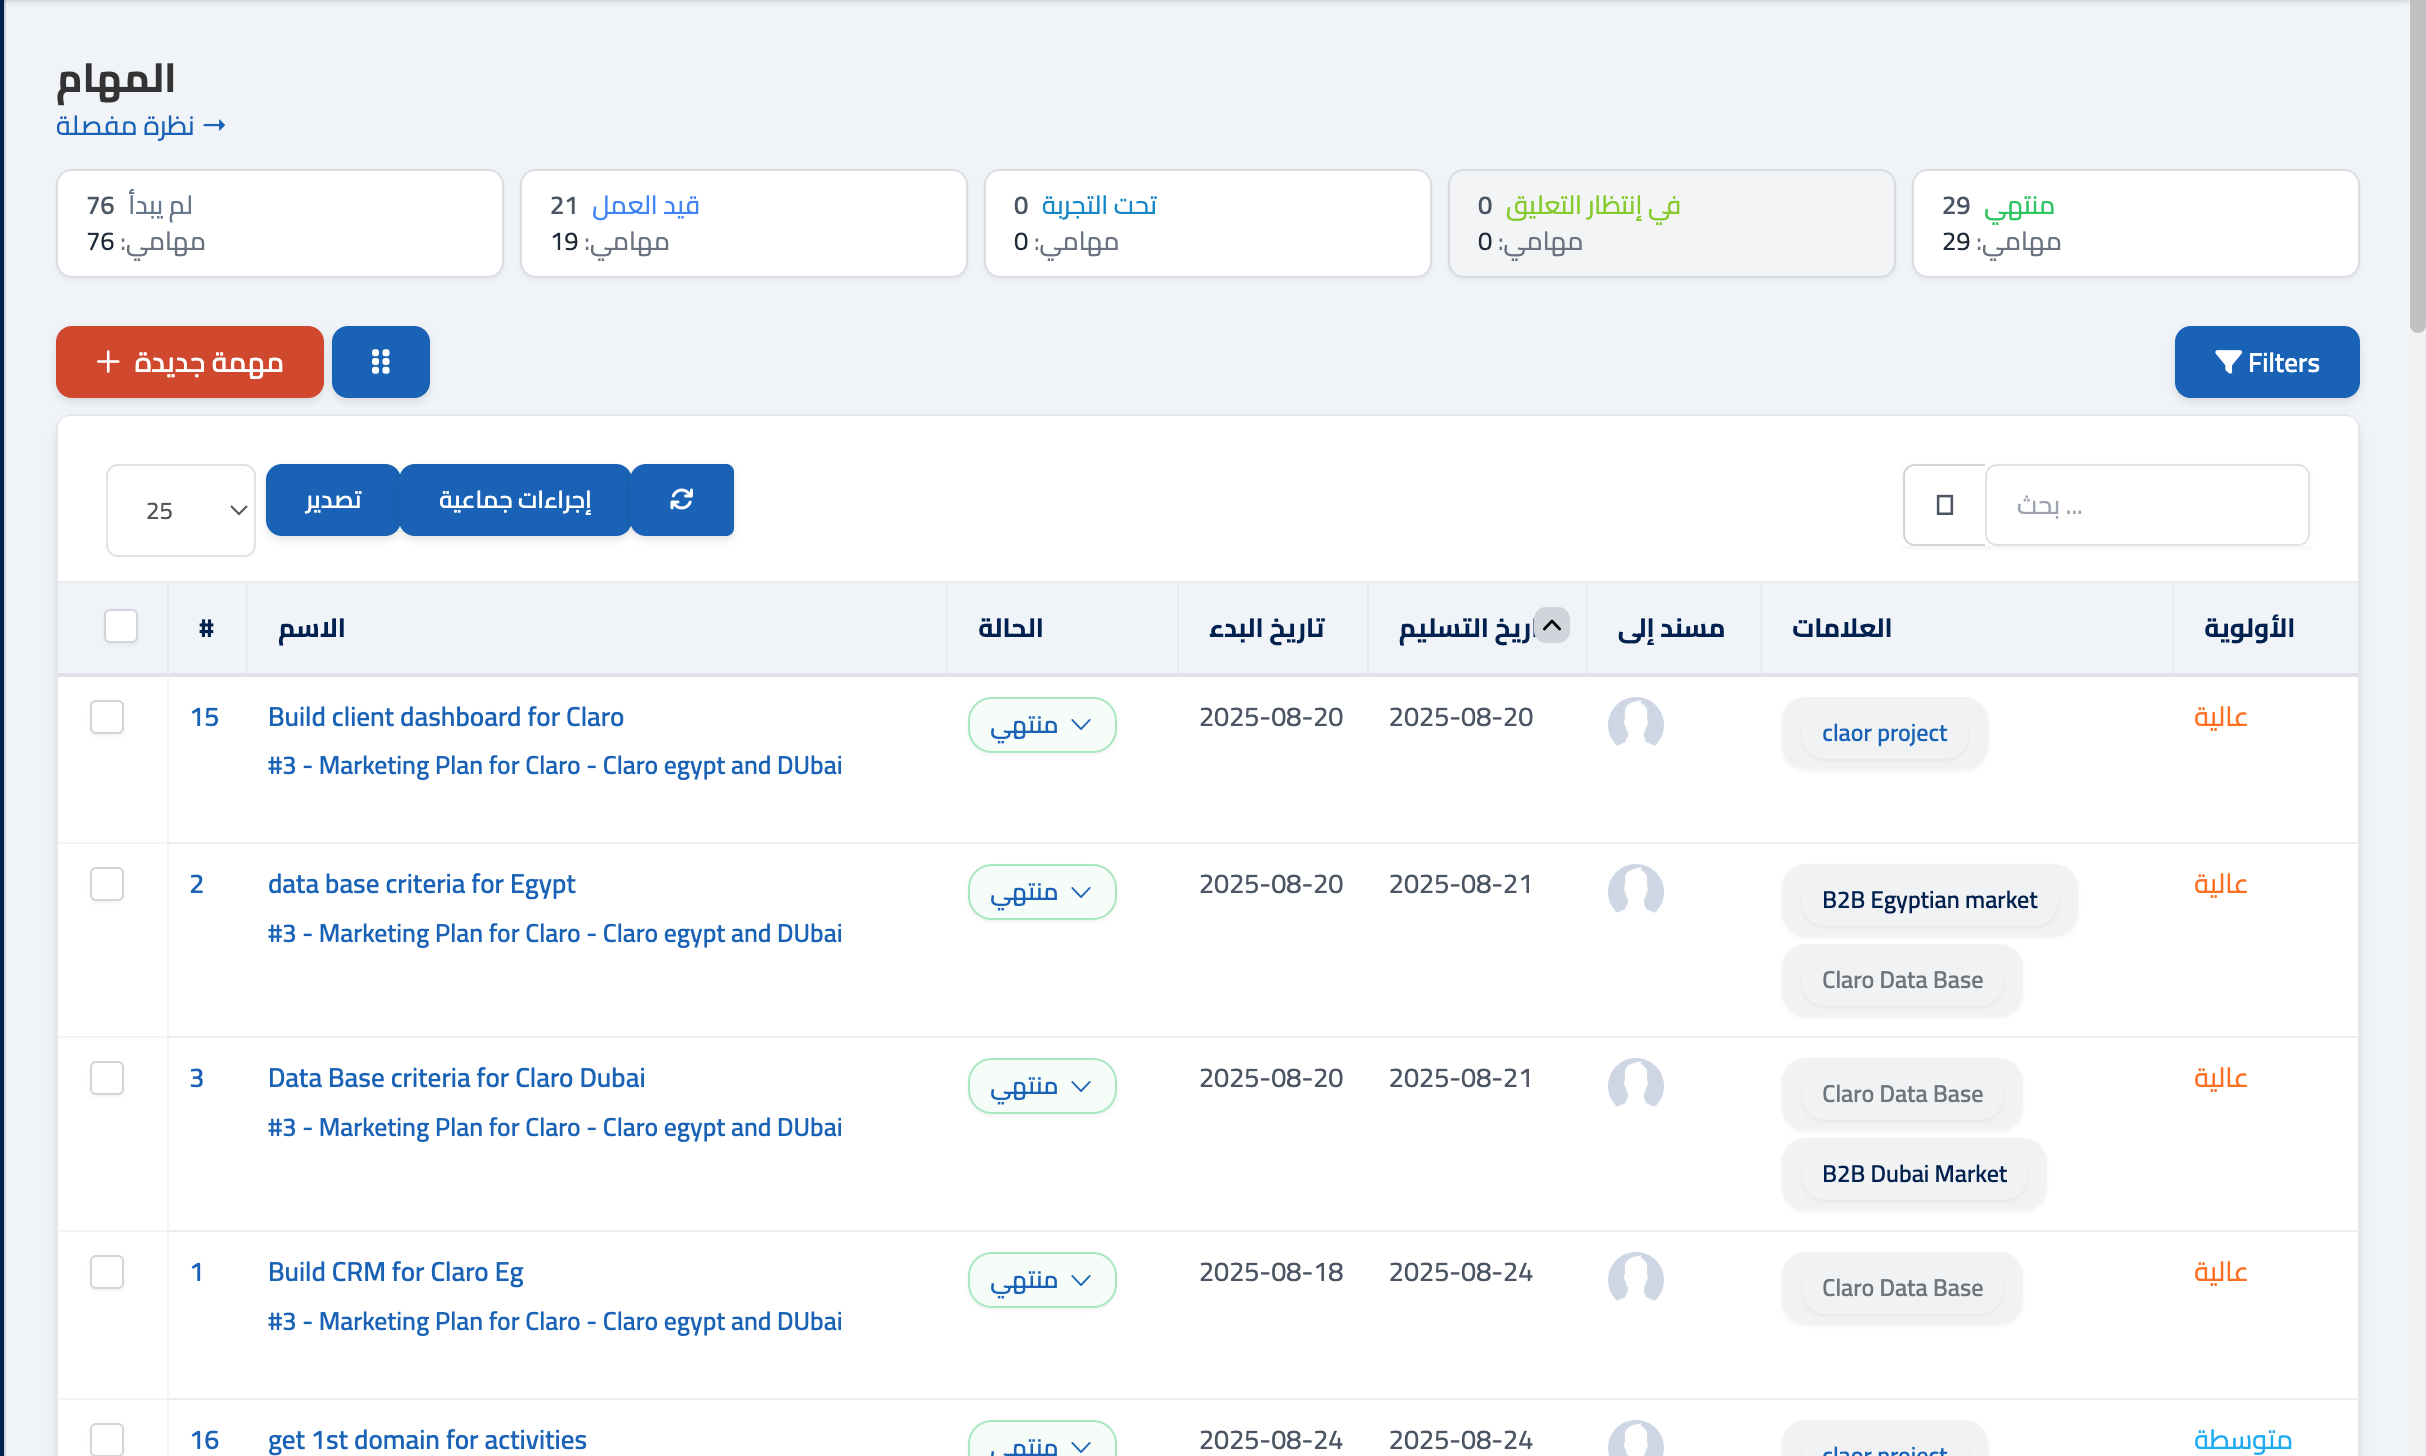
Task: Click the sort arrow on the delivery date column
Action: [x=1552, y=626]
